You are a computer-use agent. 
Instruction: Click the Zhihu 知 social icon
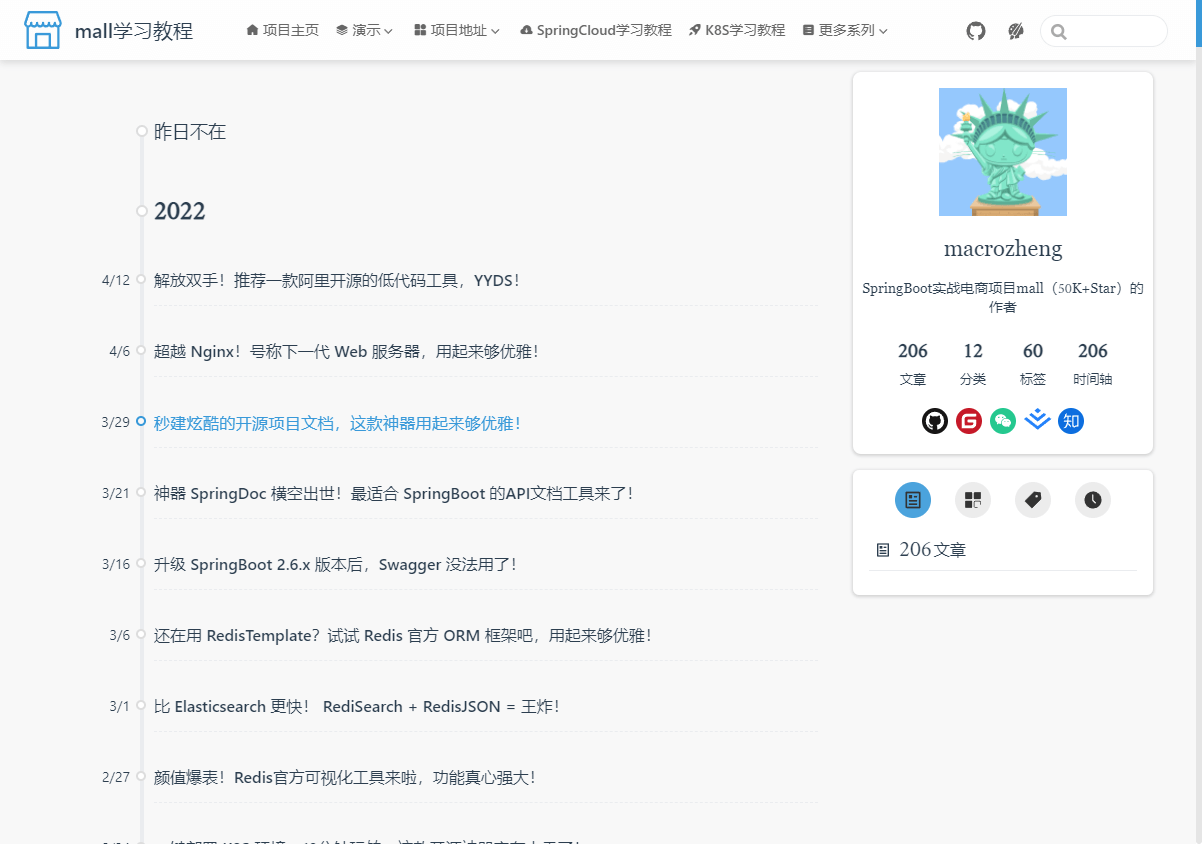(x=1071, y=421)
